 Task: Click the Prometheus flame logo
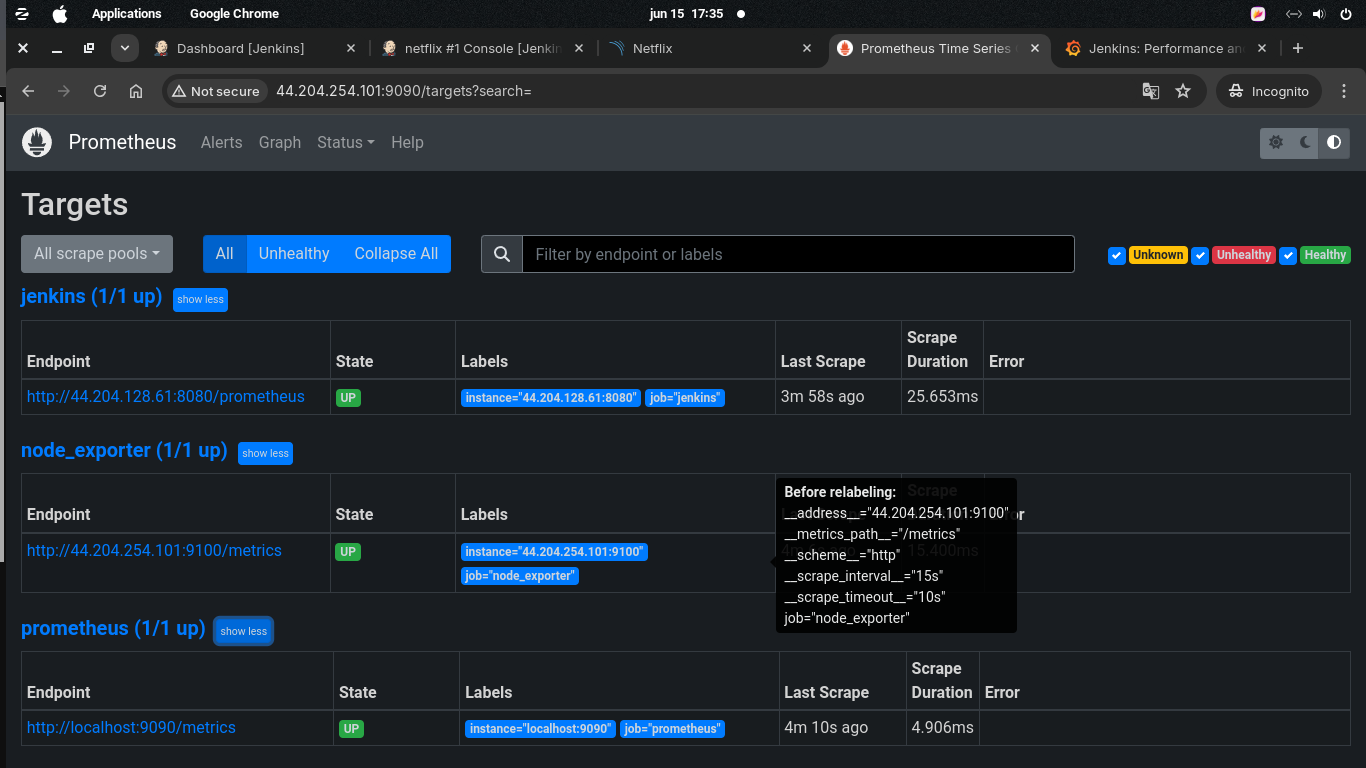[37, 142]
